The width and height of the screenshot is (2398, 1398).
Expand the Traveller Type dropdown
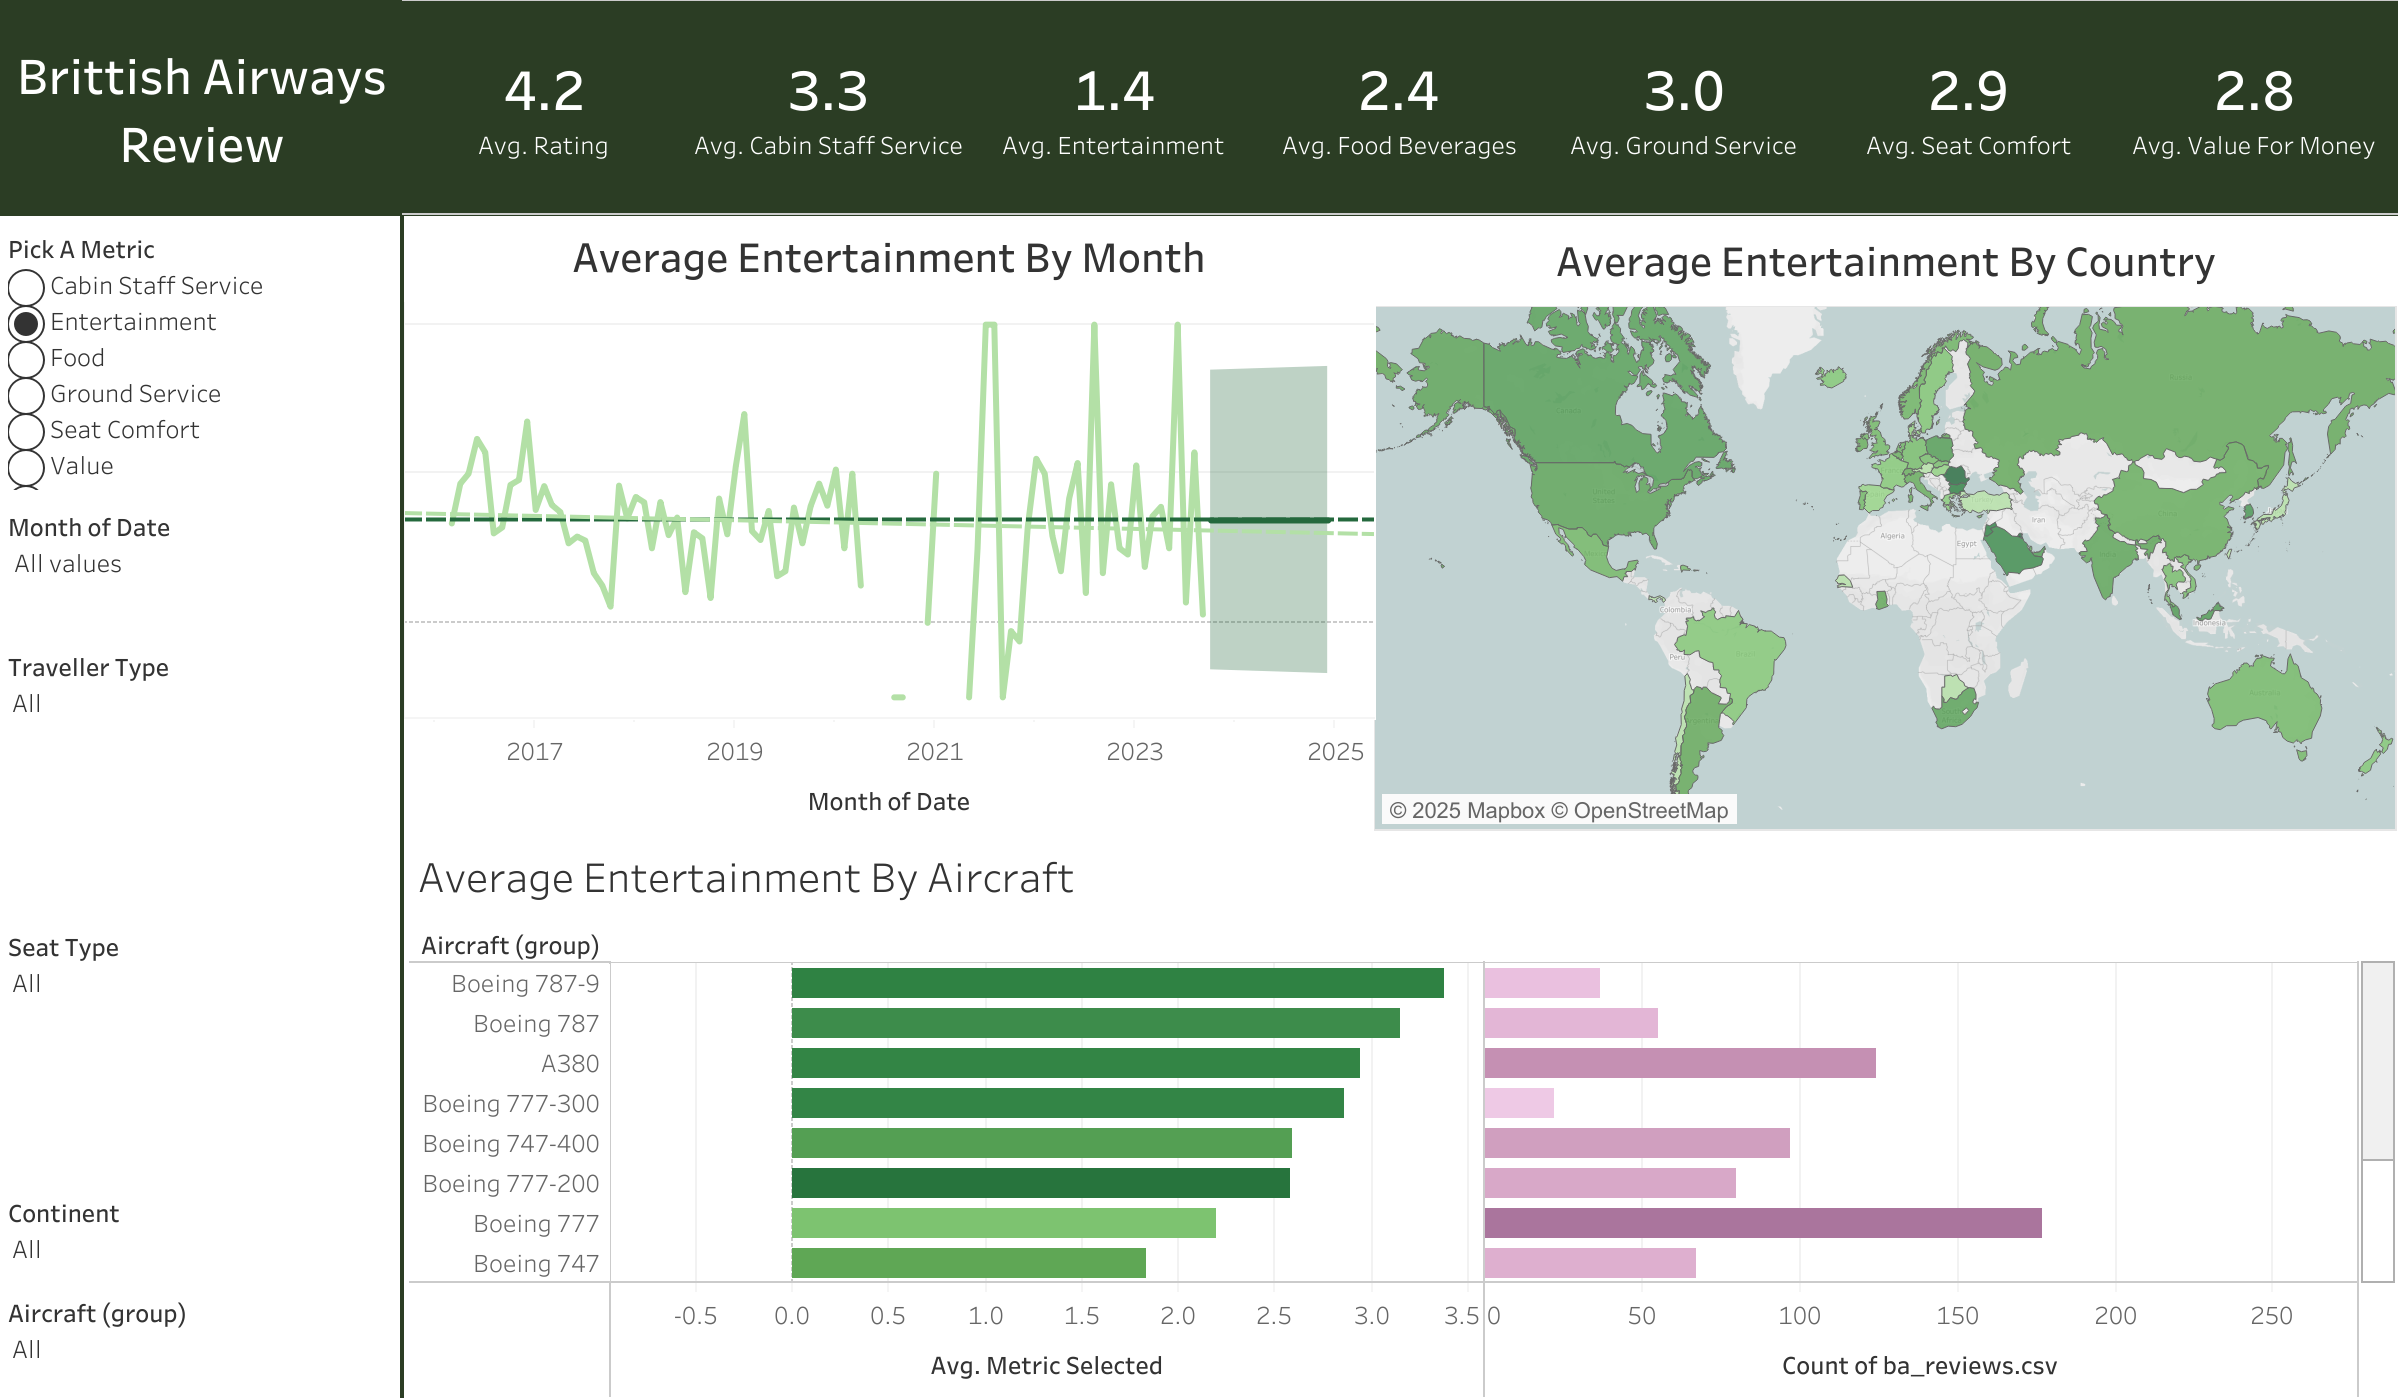[28, 704]
